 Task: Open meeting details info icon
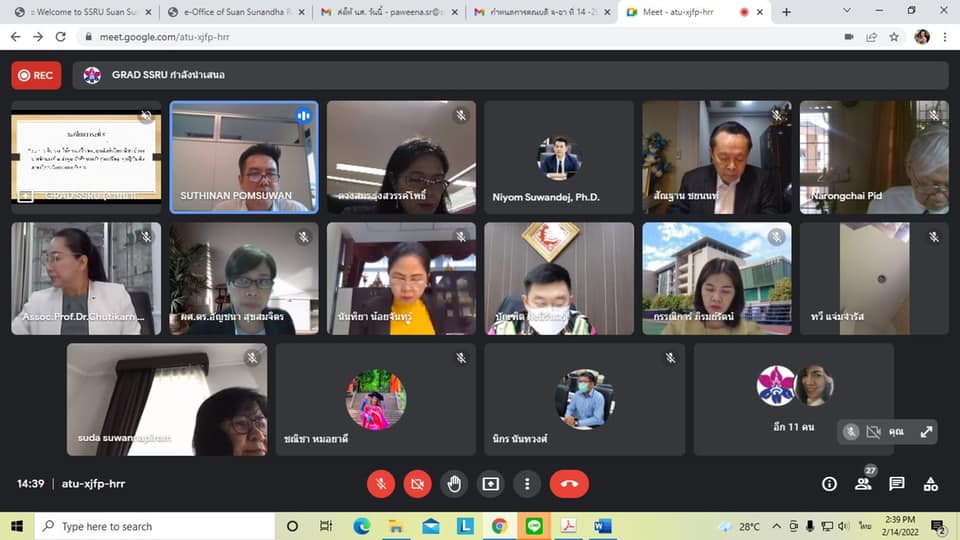(829, 484)
